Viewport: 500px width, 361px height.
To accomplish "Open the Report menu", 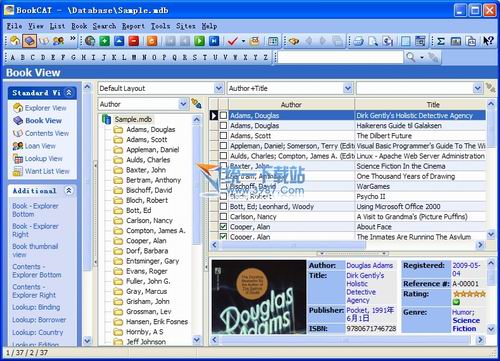I will (133, 26).
